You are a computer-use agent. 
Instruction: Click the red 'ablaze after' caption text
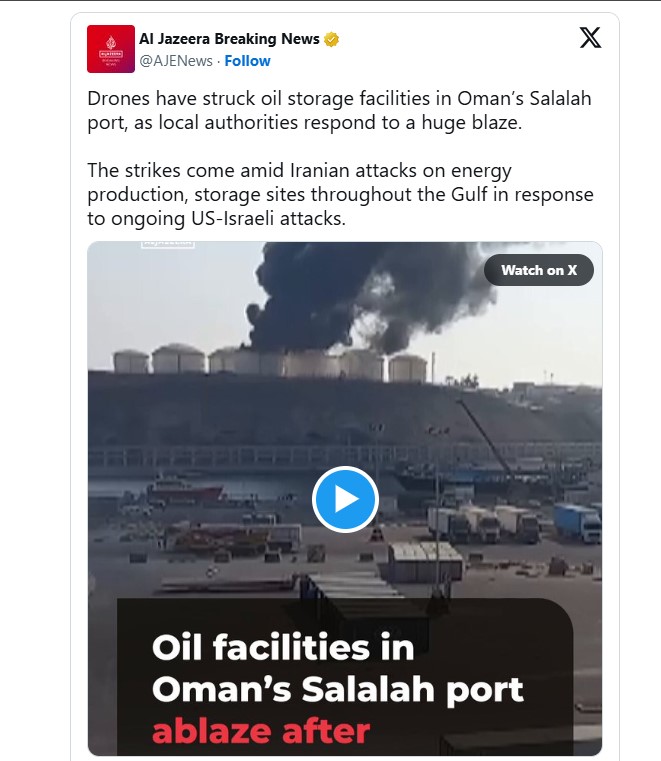tap(261, 732)
